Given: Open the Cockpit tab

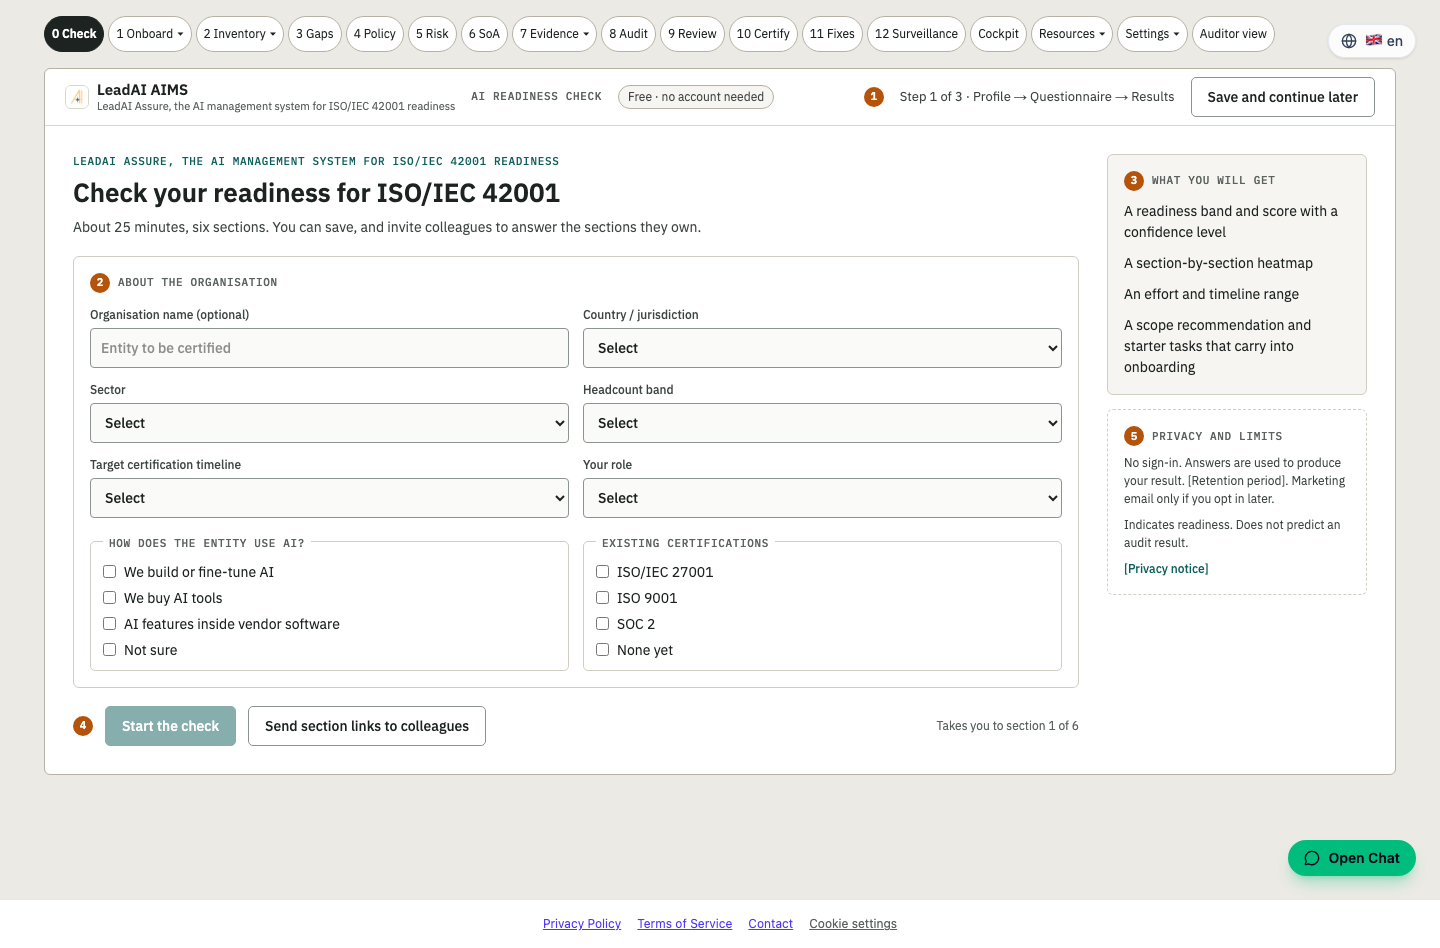Looking at the screenshot, I should pos(998,34).
